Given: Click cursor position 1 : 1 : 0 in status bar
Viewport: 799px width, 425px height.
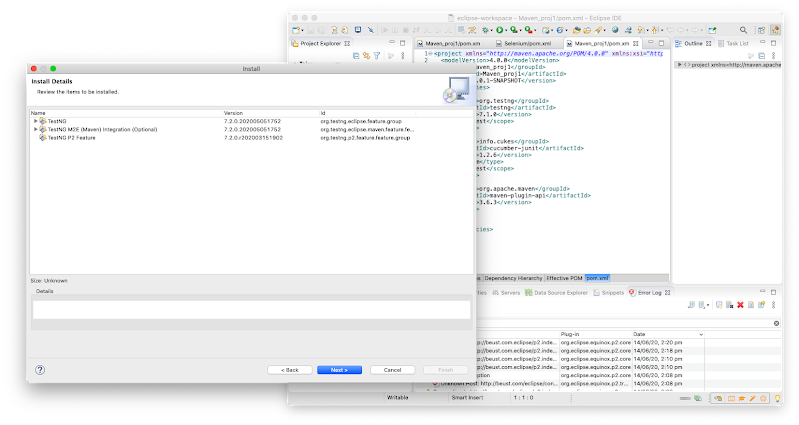Looking at the screenshot, I should point(523,397).
